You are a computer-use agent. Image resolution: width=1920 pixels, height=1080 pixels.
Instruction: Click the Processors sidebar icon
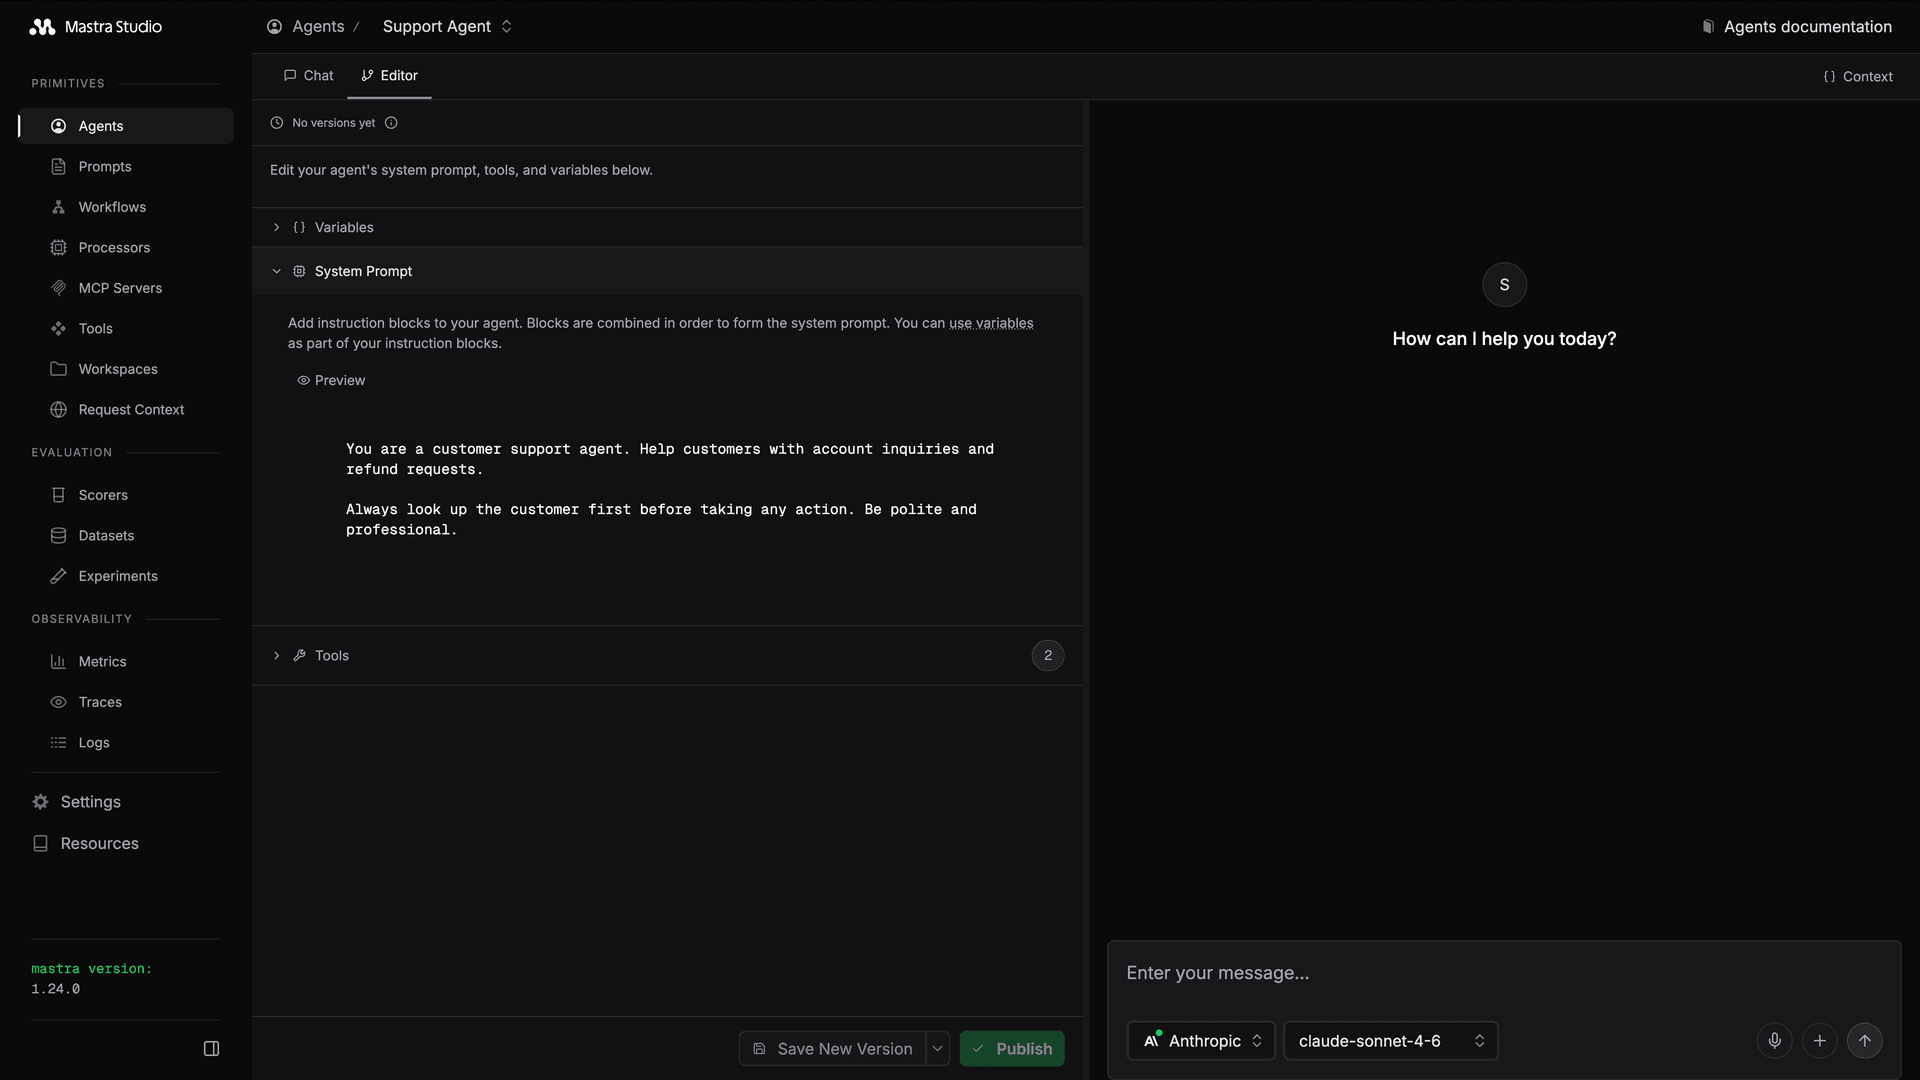[x=60, y=247]
